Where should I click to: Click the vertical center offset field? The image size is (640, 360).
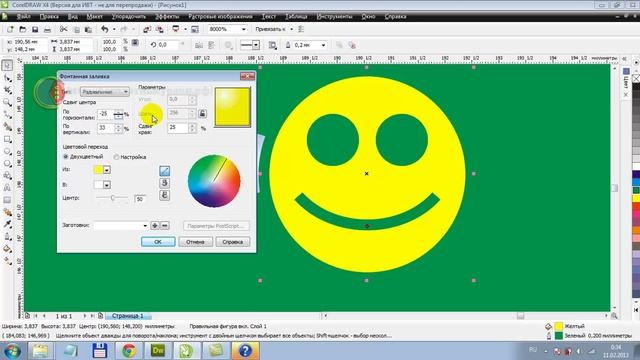(106, 128)
